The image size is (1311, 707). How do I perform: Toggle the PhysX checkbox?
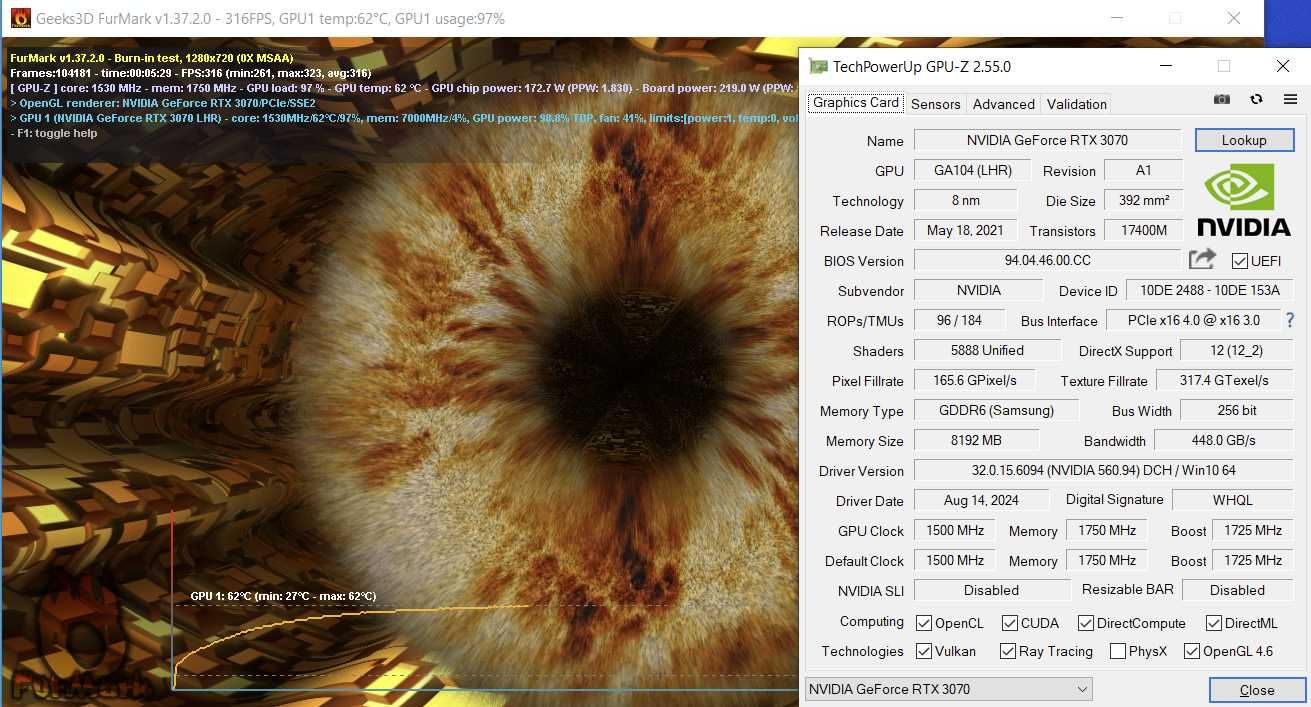1118,651
